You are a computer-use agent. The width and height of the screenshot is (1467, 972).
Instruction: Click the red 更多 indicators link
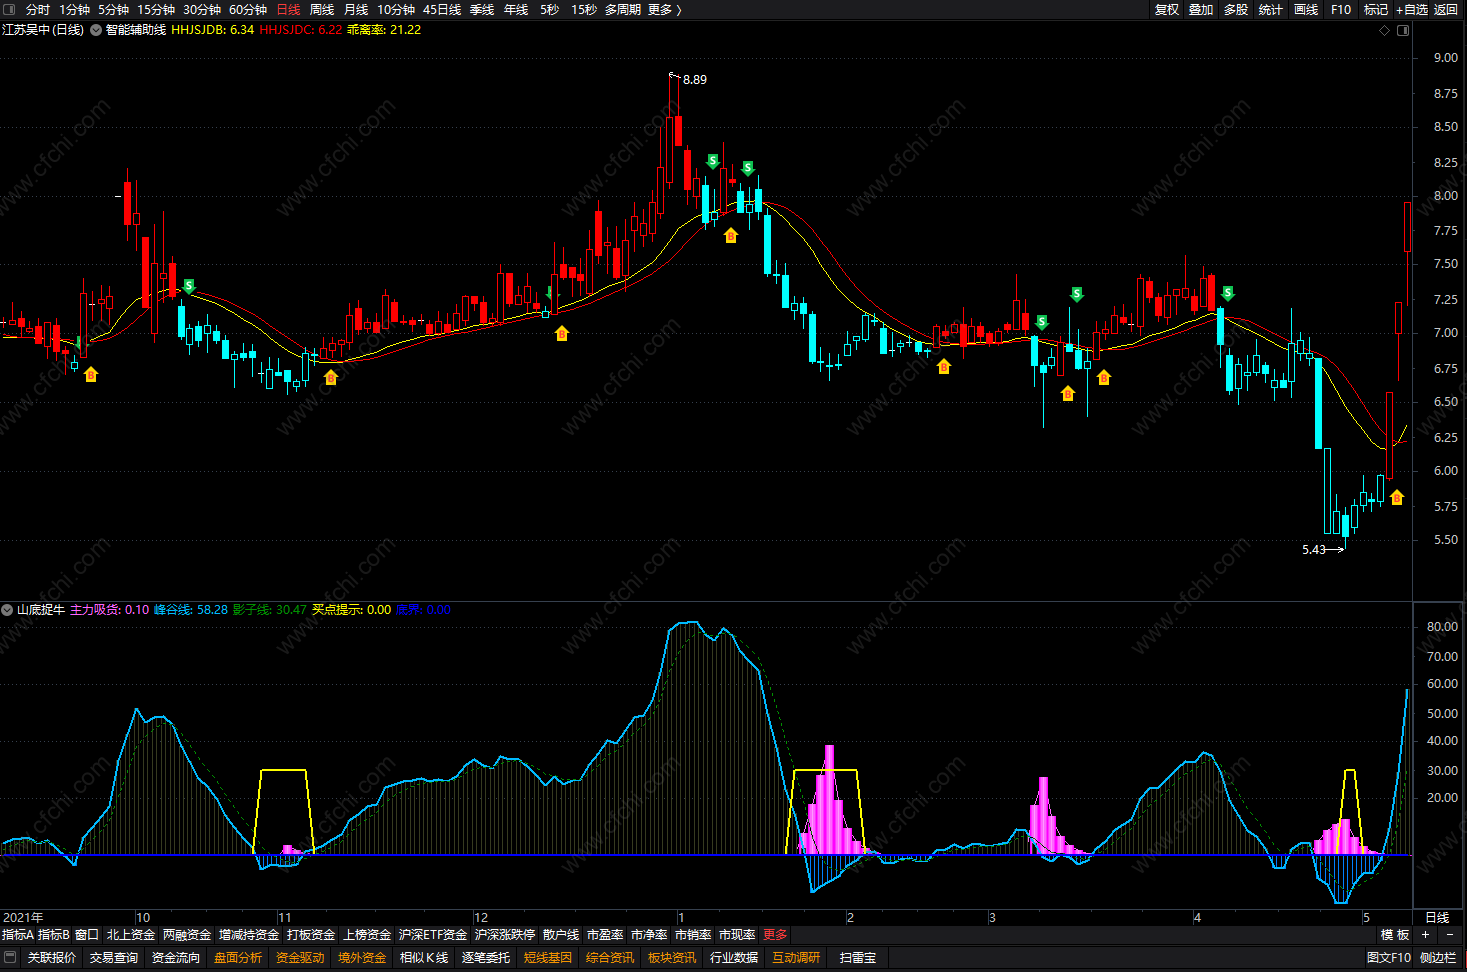(775, 935)
